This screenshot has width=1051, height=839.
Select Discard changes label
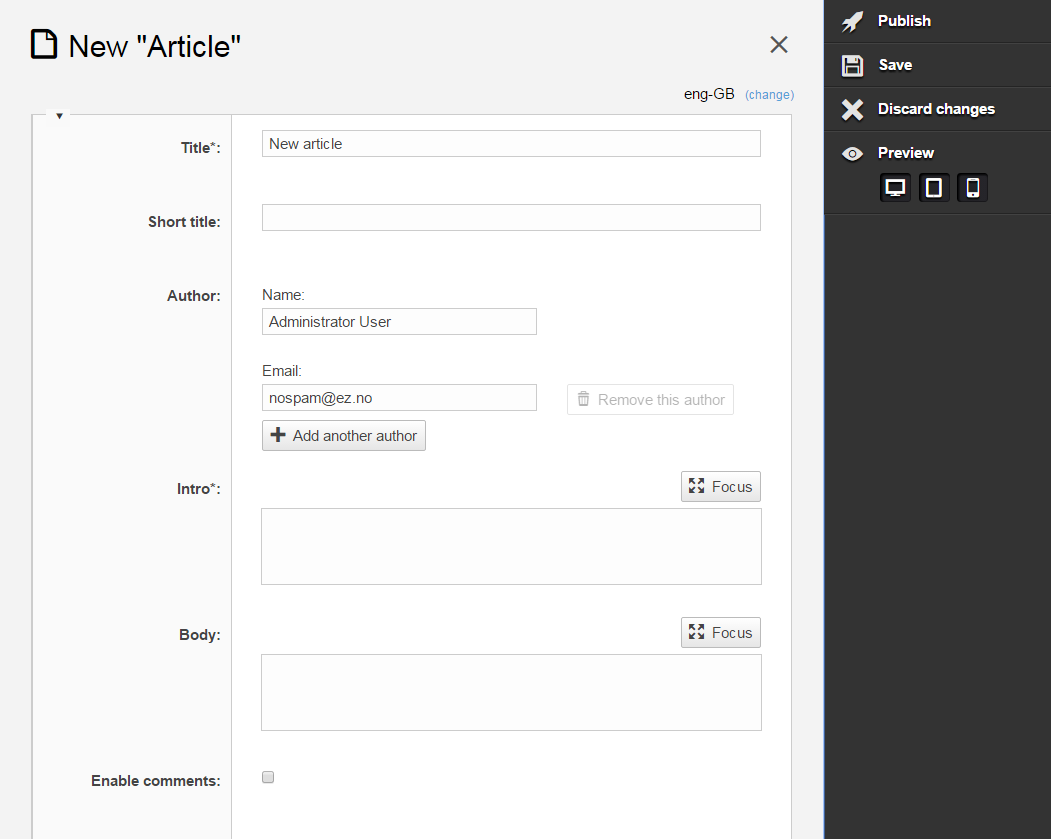pyautogui.click(x=936, y=109)
